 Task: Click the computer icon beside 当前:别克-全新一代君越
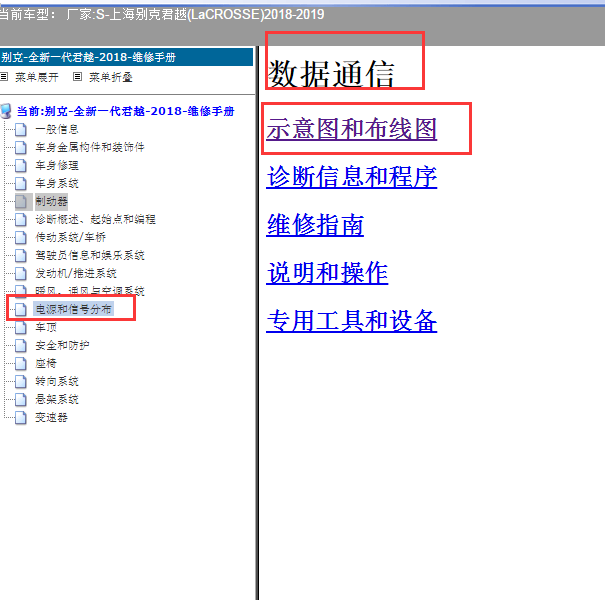(x=7, y=111)
